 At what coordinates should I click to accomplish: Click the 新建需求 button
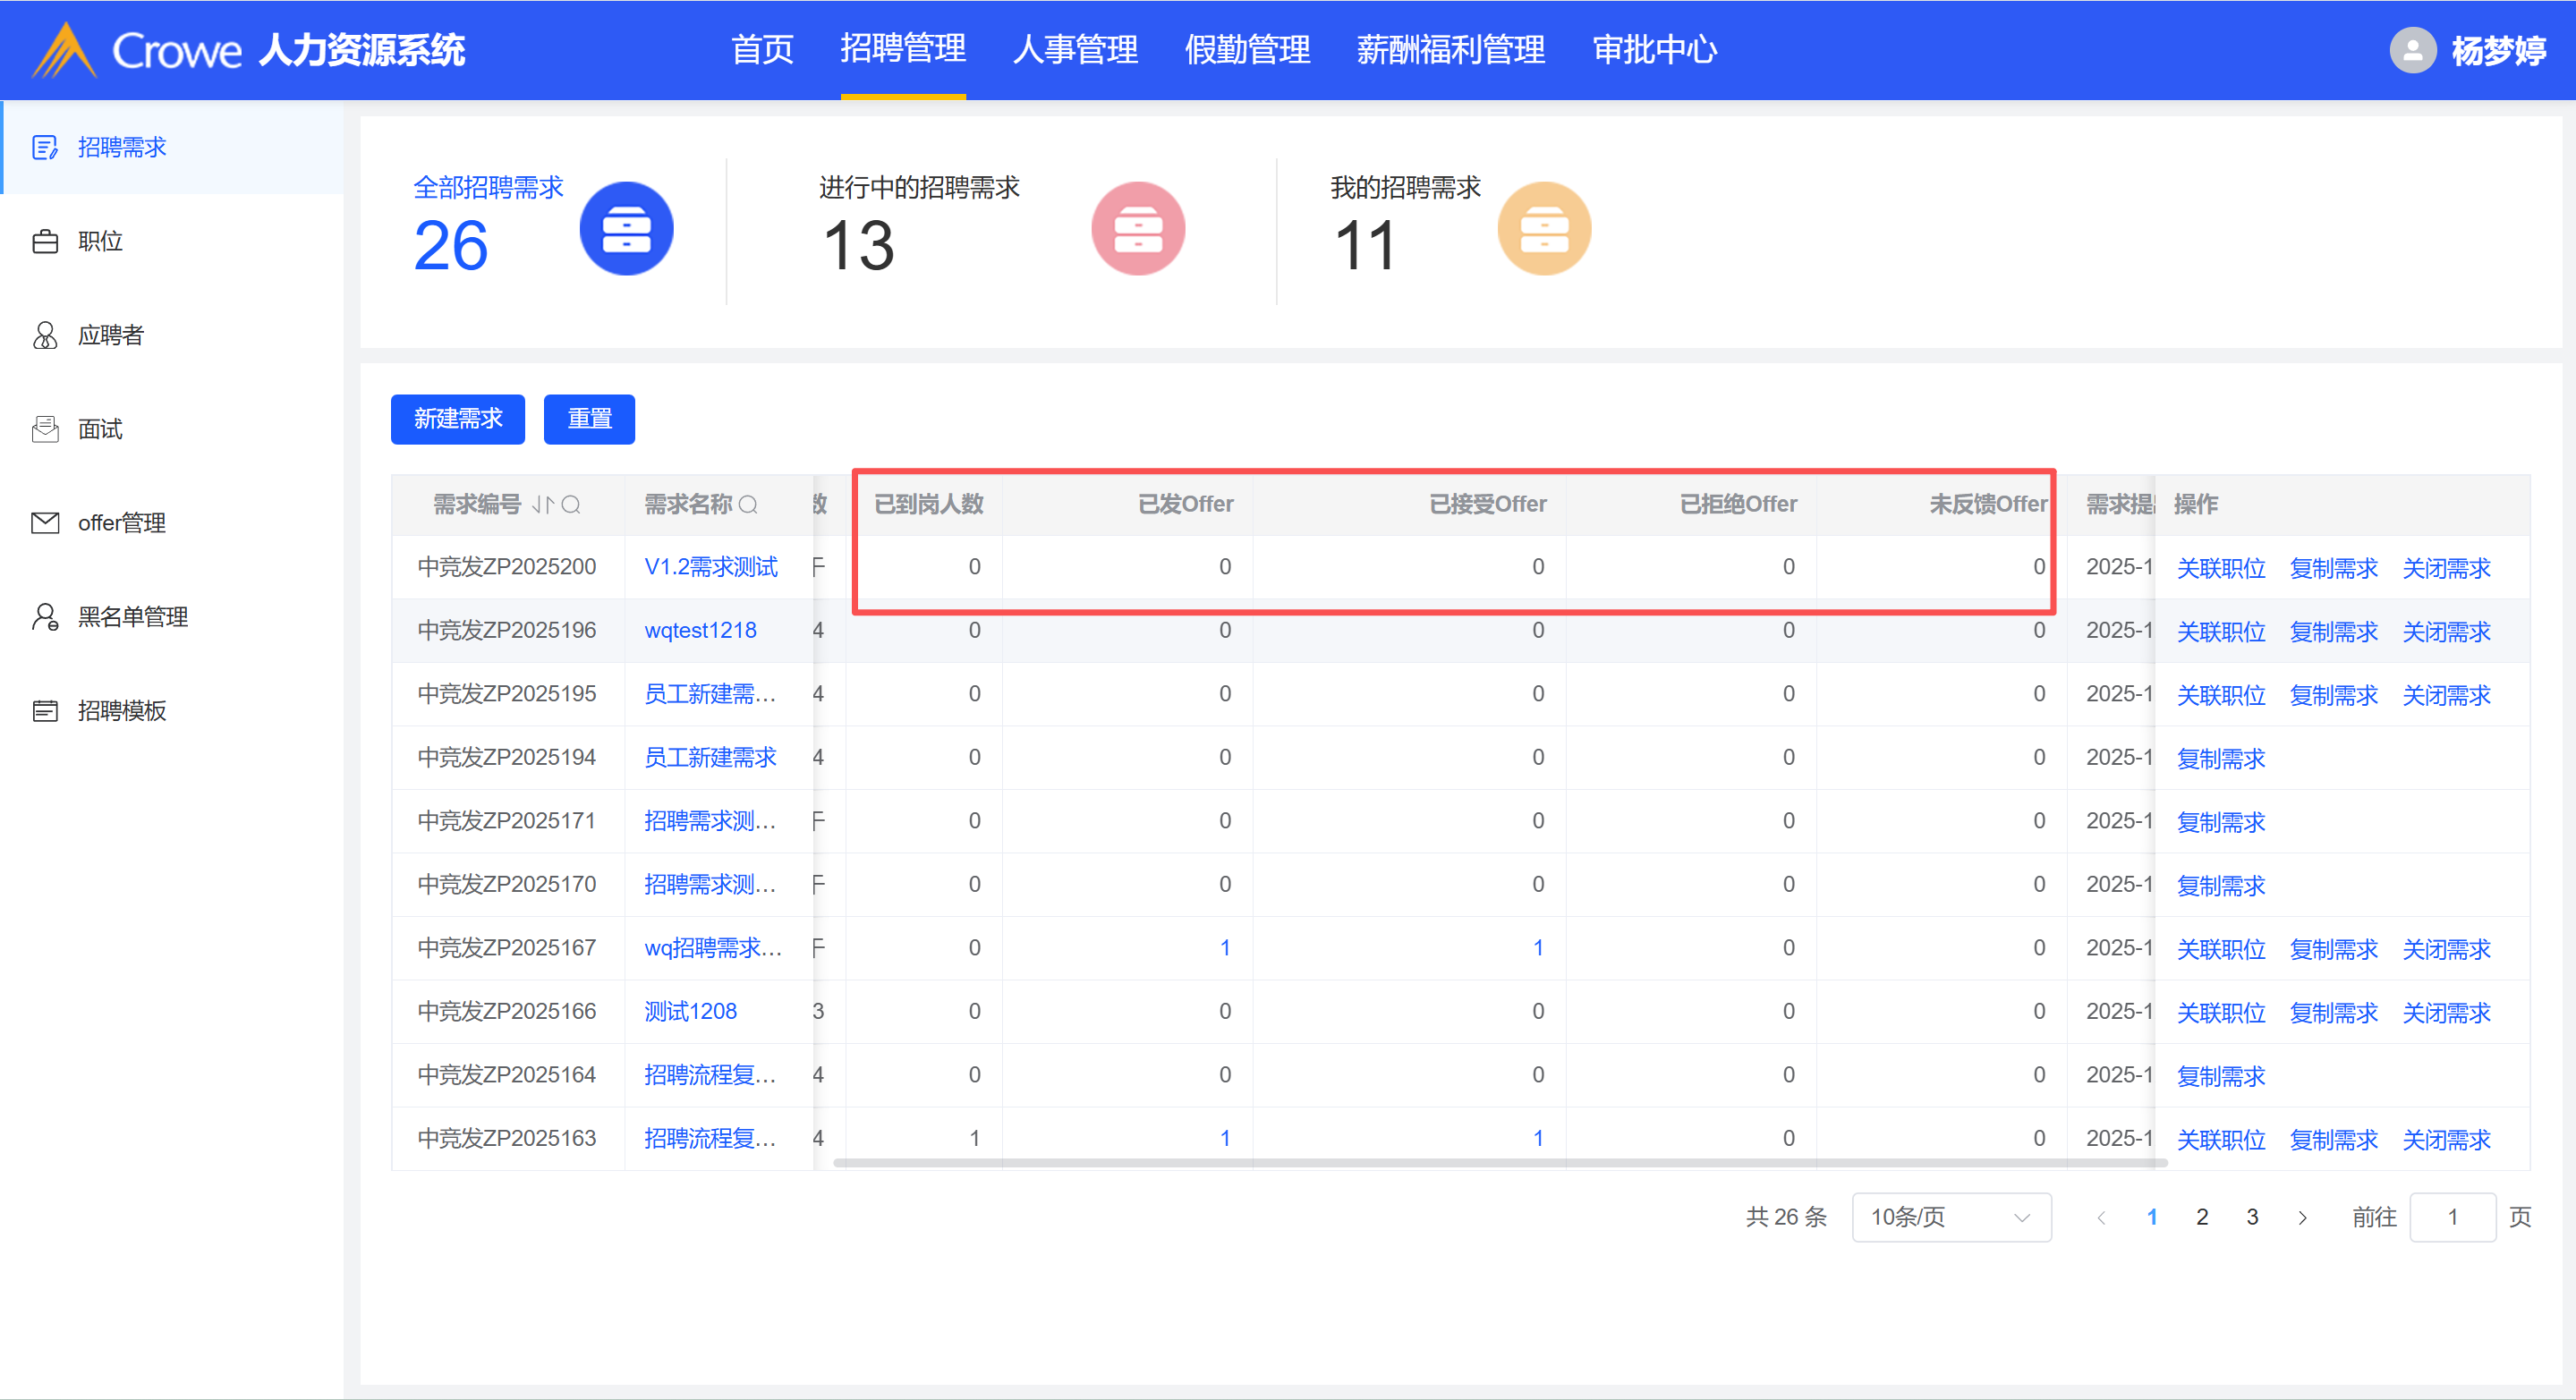457,418
